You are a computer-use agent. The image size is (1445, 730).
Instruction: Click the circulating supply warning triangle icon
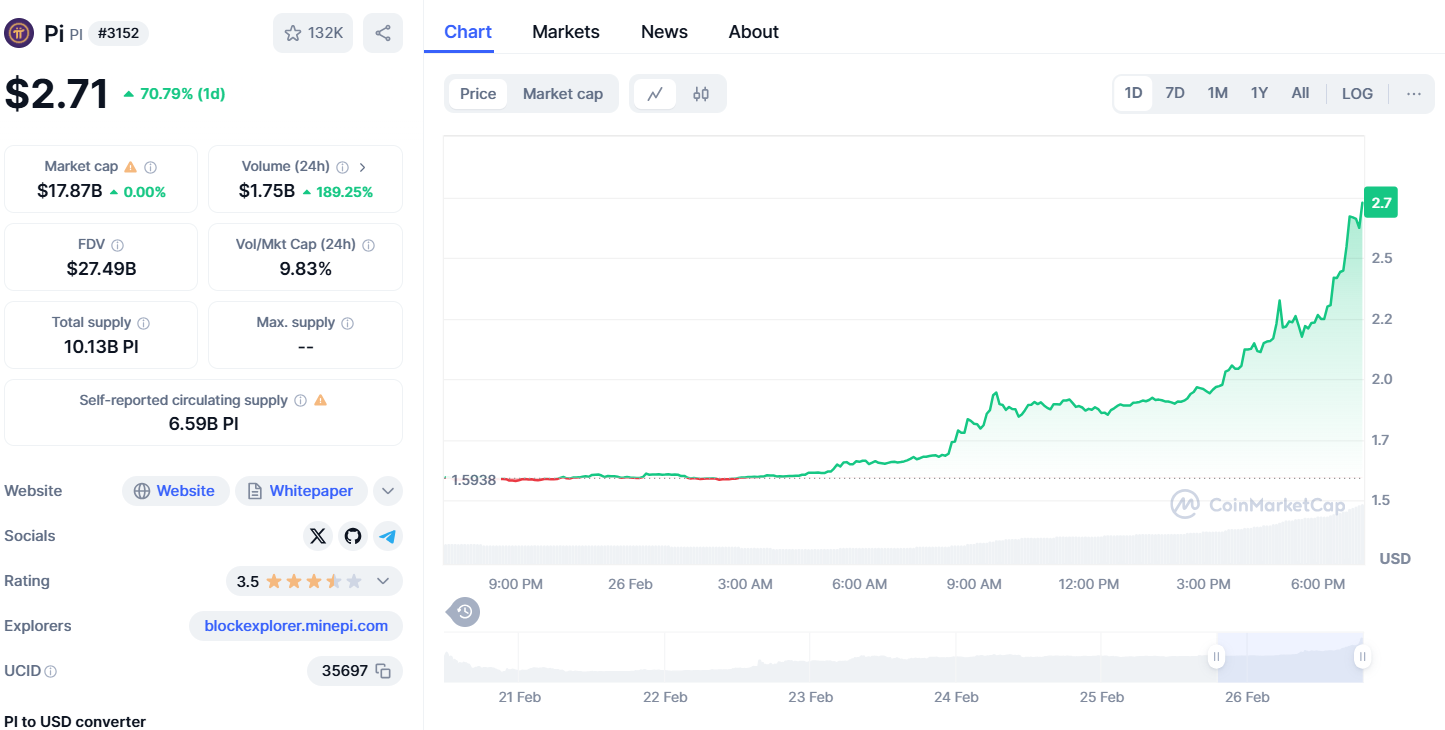321,400
